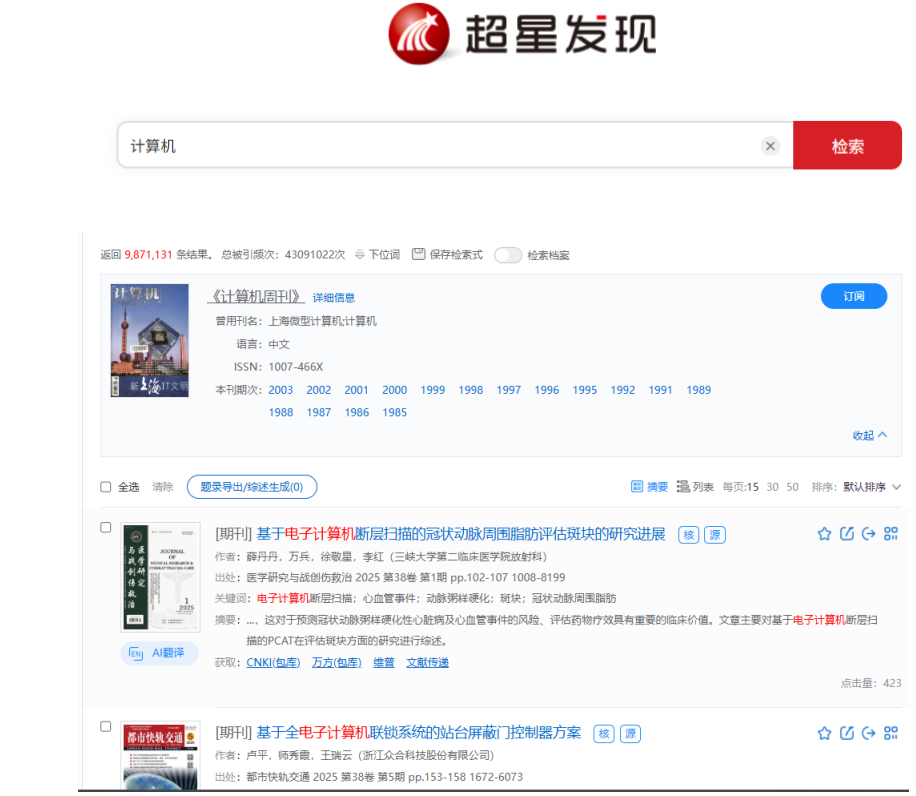Check the checkbox for 站台屏蔽门控制器 article
The width and height of the screenshot is (916, 796).
click(x=106, y=727)
